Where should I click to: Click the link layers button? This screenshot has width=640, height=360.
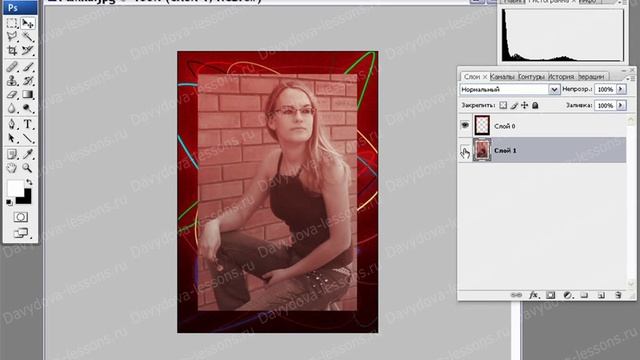(516, 295)
